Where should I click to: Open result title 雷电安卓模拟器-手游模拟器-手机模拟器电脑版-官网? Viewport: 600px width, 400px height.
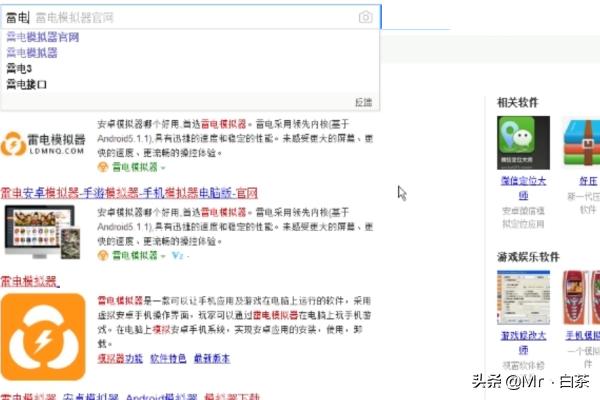(x=129, y=193)
